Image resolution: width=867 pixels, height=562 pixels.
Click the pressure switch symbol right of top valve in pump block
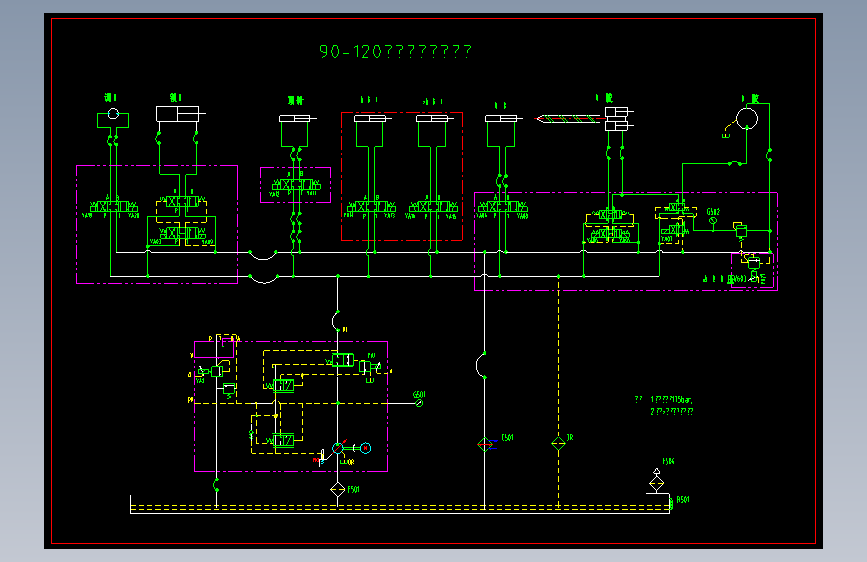pyautogui.click(x=369, y=366)
